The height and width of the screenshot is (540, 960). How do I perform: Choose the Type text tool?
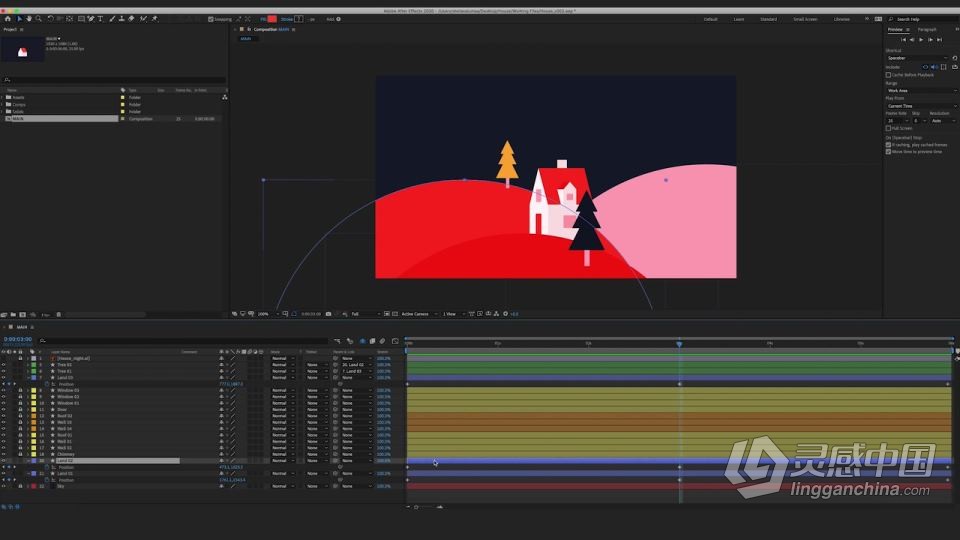(x=100, y=19)
